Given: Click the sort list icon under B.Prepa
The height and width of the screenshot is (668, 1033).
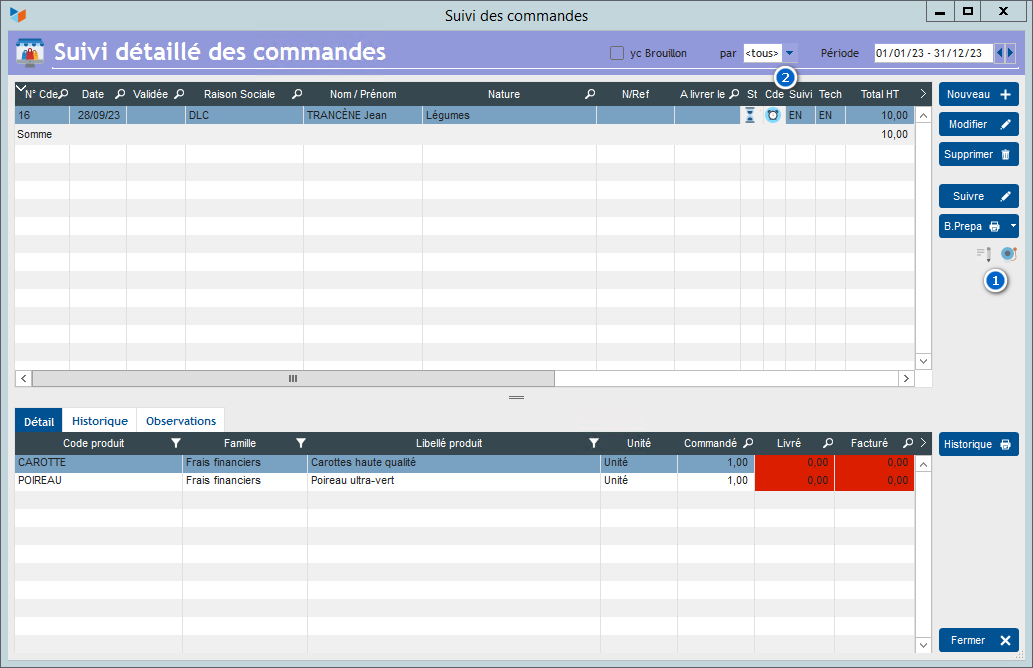Looking at the screenshot, I should pos(984,254).
